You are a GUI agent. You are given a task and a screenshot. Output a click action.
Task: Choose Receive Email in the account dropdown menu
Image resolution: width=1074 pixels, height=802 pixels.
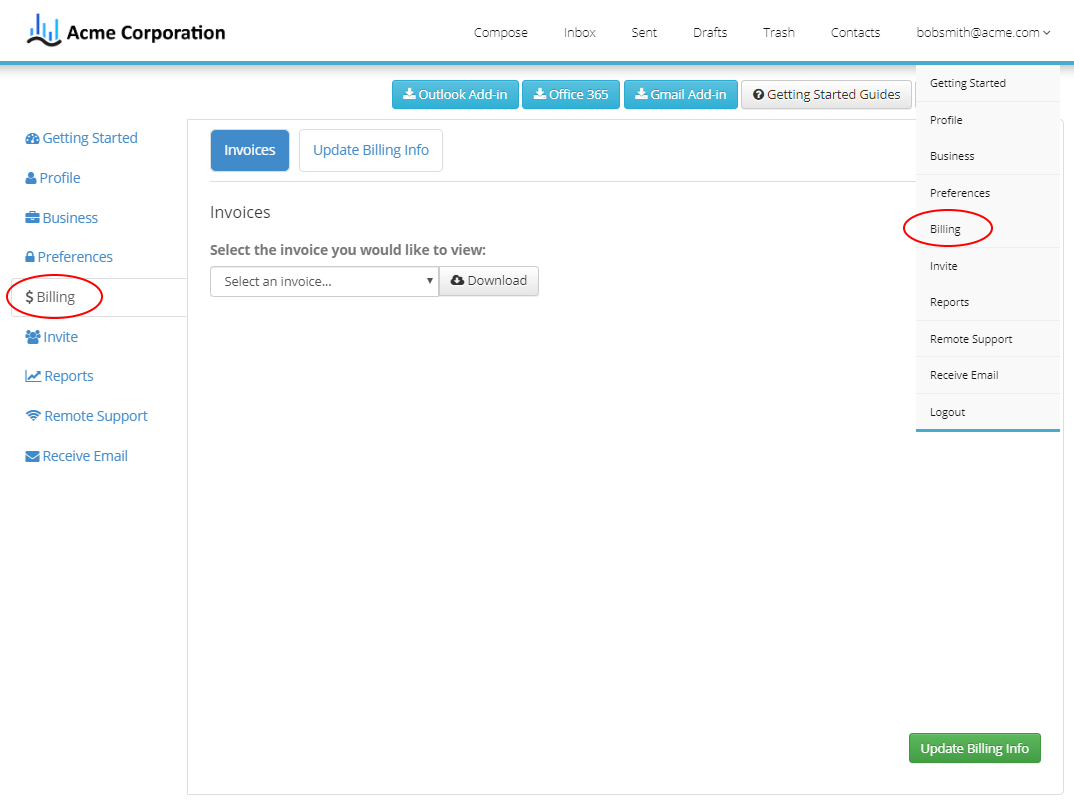988,375
